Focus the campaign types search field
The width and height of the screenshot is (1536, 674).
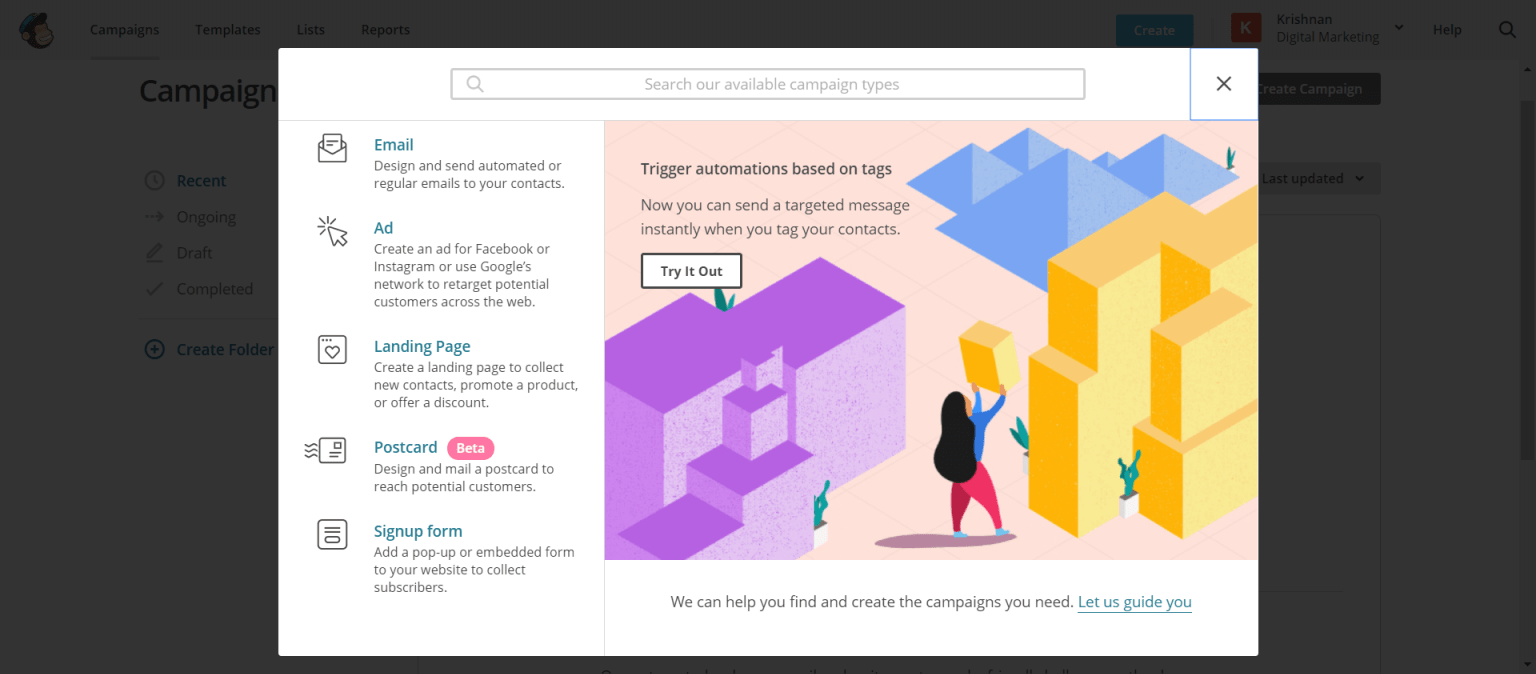pyautogui.click(x=770, y=84)
